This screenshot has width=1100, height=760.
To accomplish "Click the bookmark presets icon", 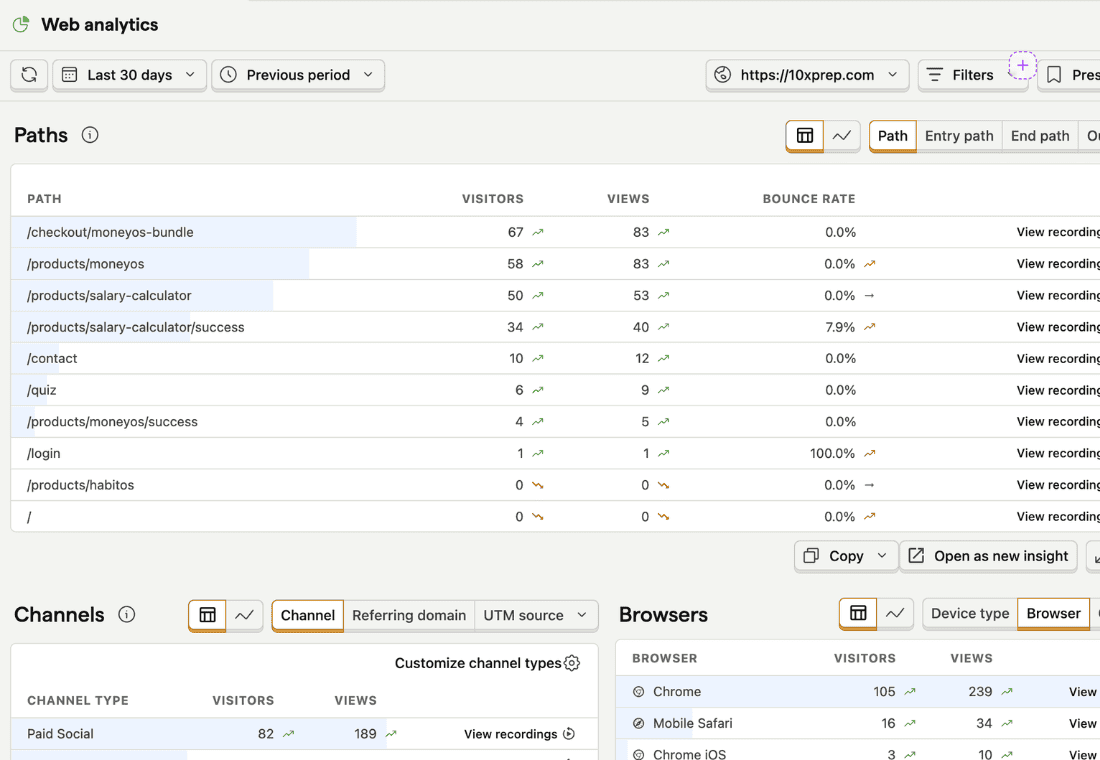I will 1054,75.
